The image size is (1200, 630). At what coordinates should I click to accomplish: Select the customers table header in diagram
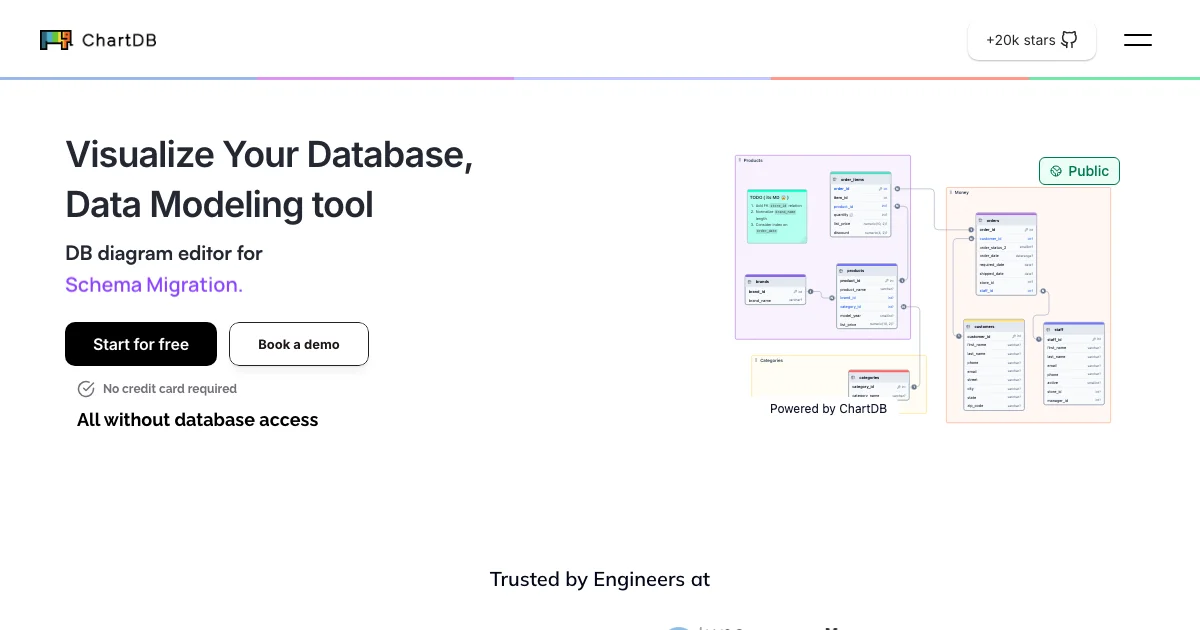point(994,326)
